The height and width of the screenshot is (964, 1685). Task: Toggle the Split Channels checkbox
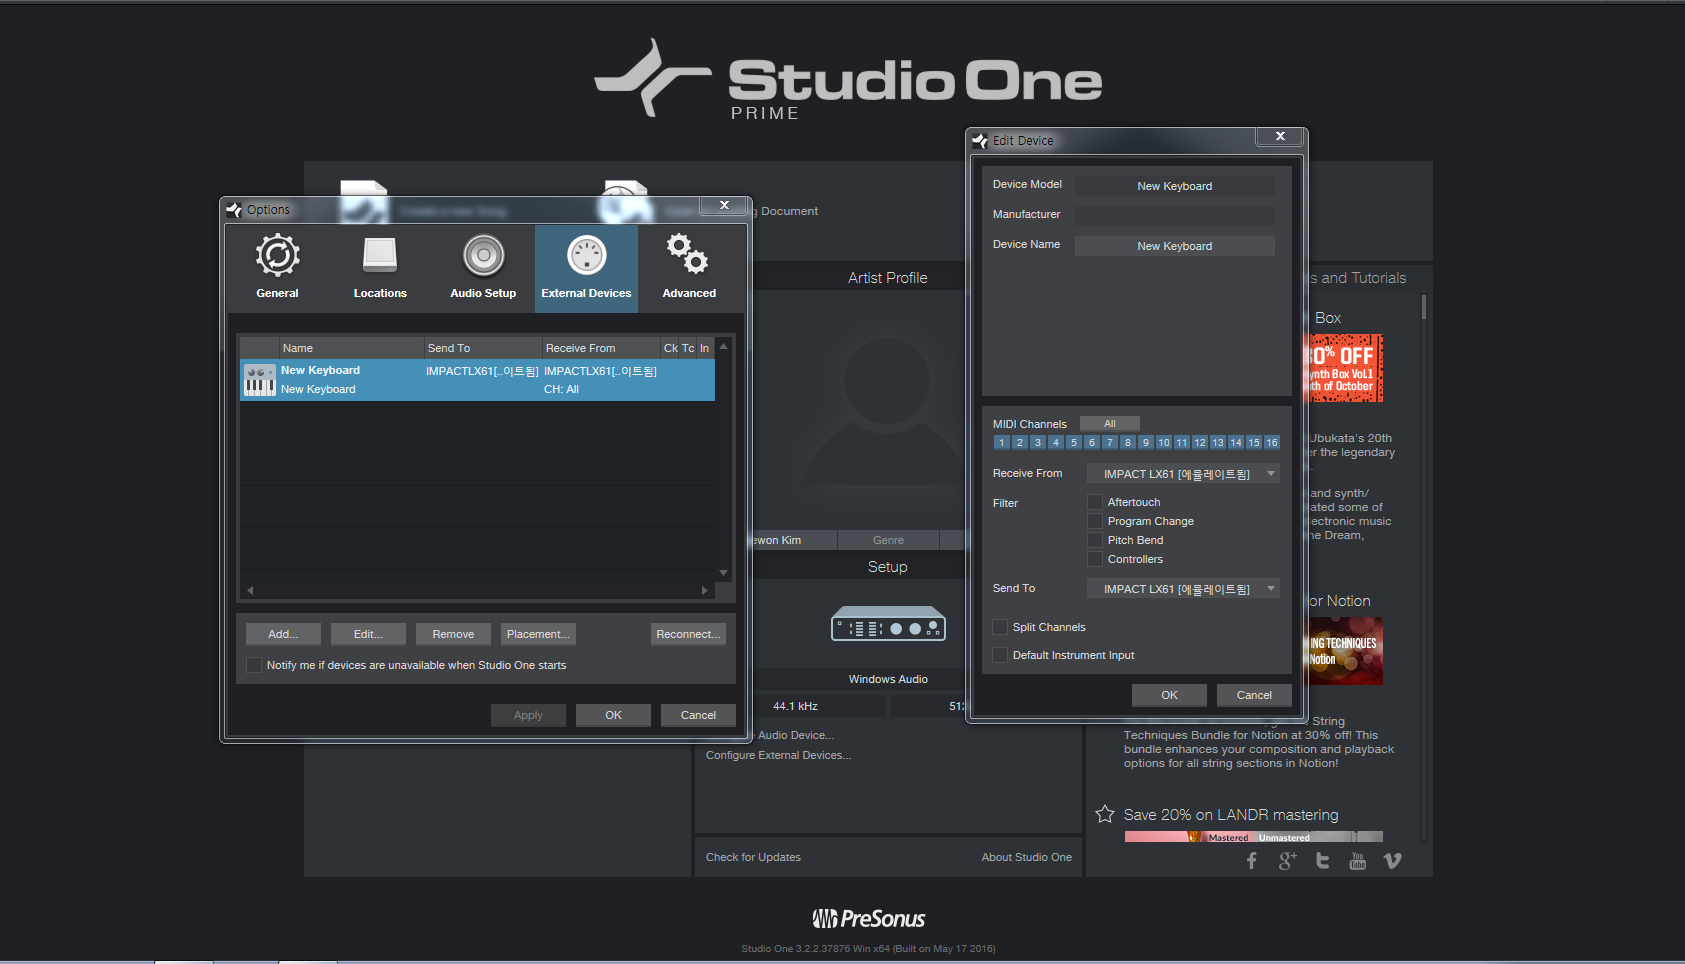pyautogui.click(x=1000, y=627)
